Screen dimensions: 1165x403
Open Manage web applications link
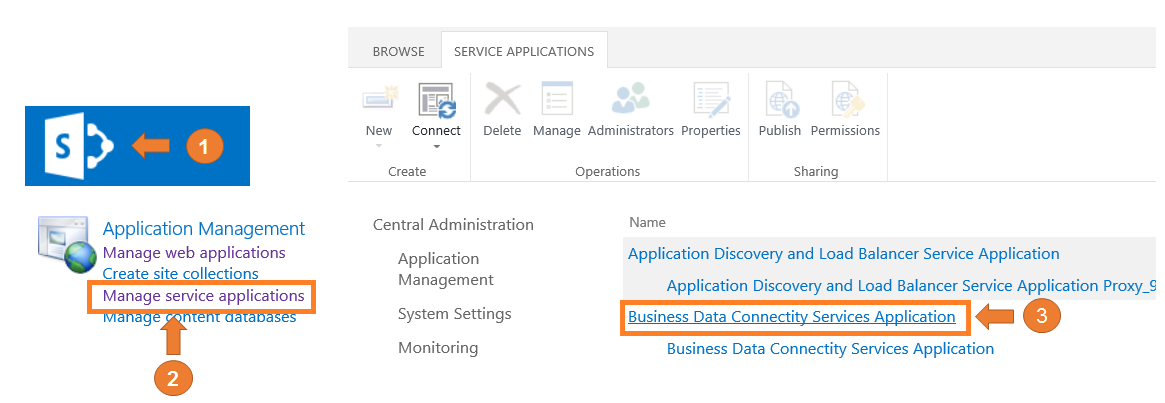click(x=194, y=253)
